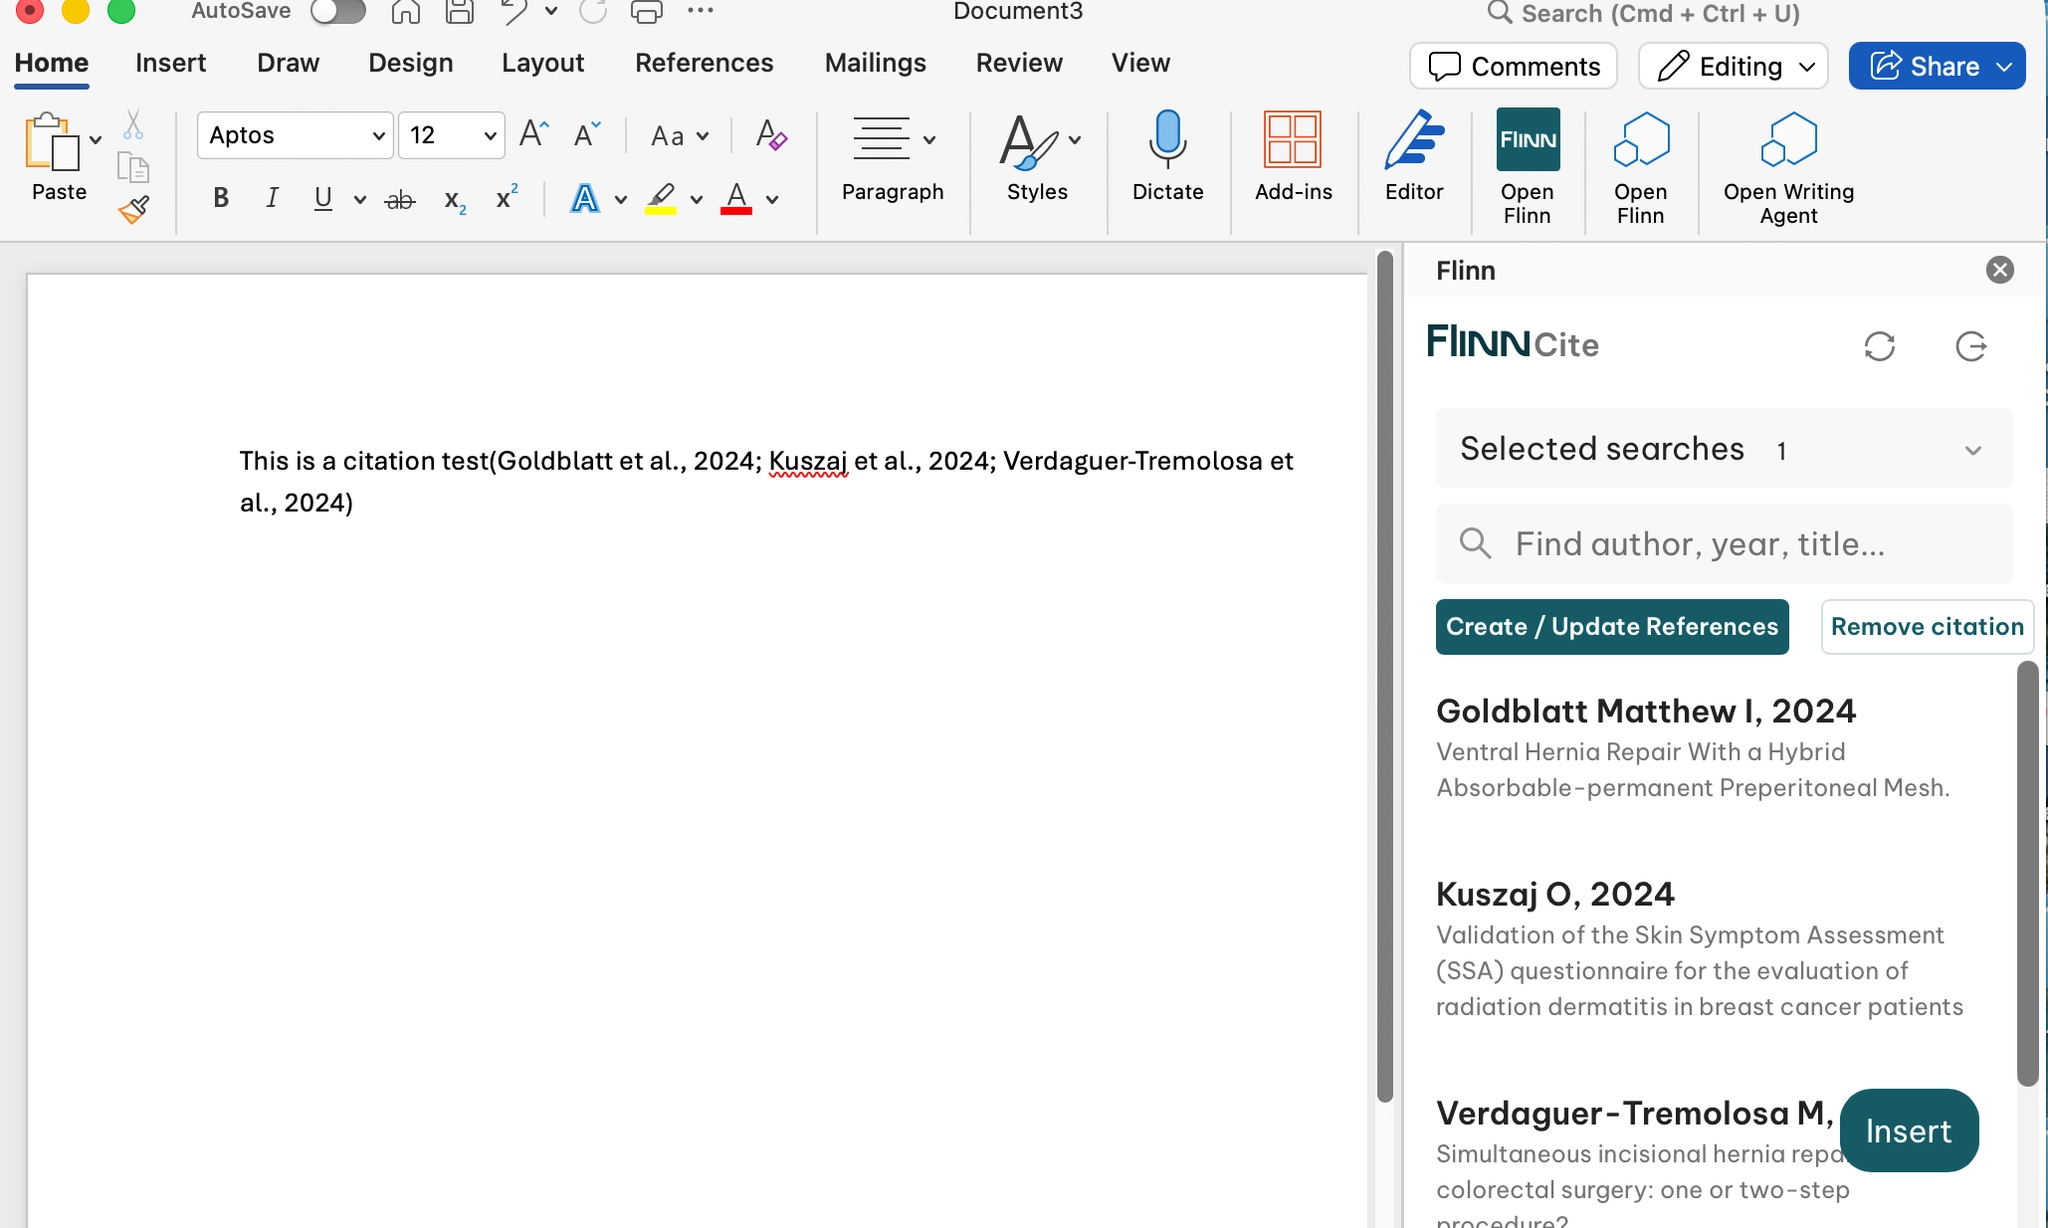Image resolution: width=2048 pixels, height=1228 pixels.
Task: Click the Insert button
Action: pos(1908,1131)
